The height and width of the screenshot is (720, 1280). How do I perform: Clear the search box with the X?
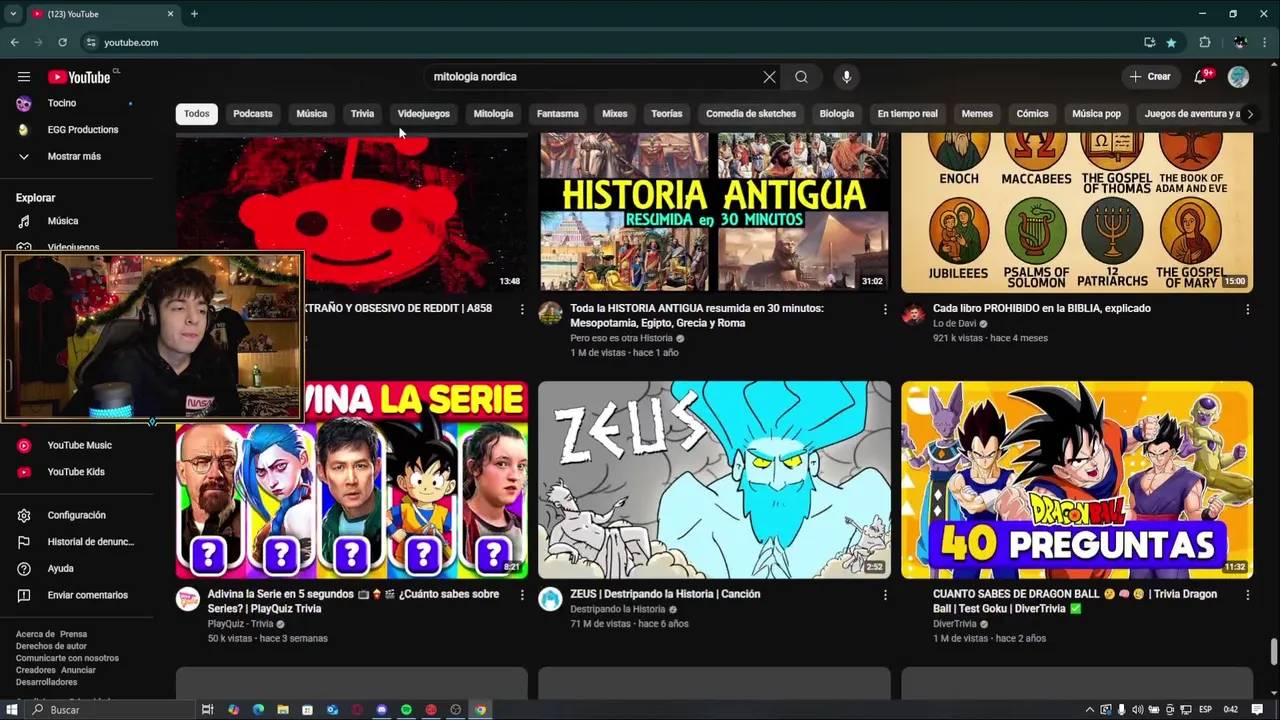769,77
